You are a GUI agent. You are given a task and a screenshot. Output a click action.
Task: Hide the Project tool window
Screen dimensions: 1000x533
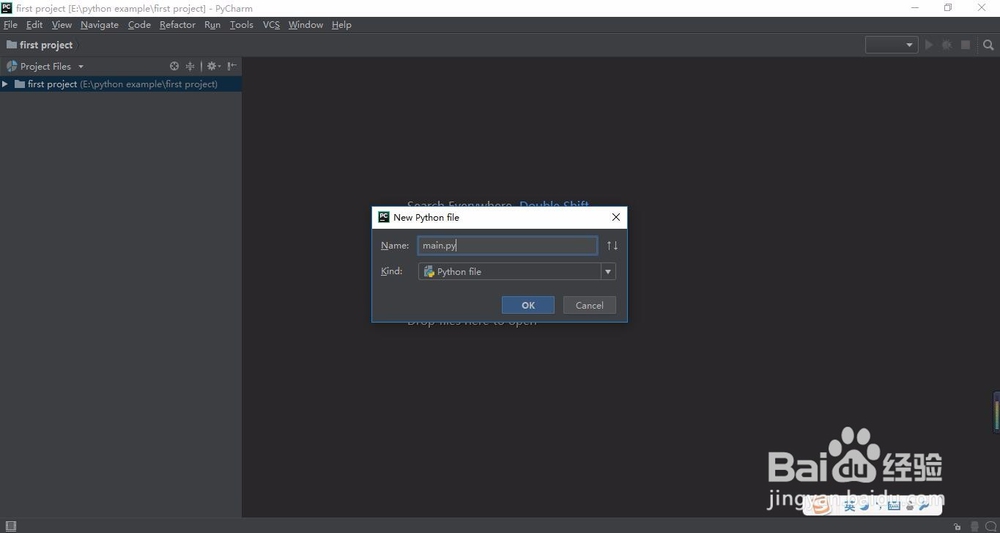[232, 66]
